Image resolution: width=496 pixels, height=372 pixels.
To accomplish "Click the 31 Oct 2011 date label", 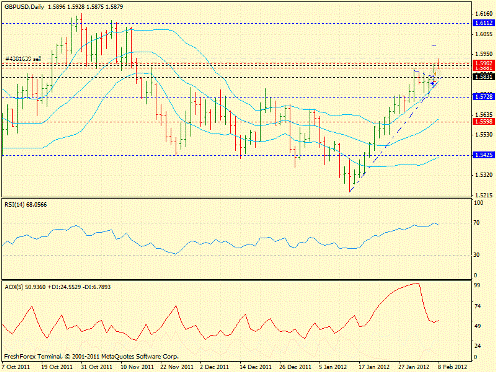I will tap(97, 367).
